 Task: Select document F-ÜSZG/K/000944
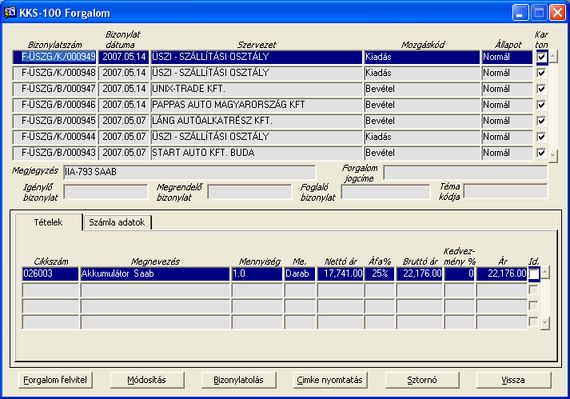55,137
